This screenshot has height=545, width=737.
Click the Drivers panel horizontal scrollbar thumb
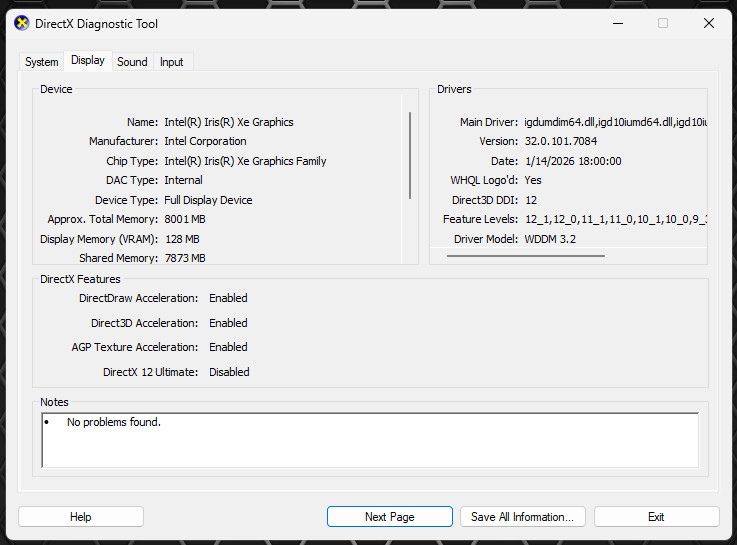(x=525, y=256)
